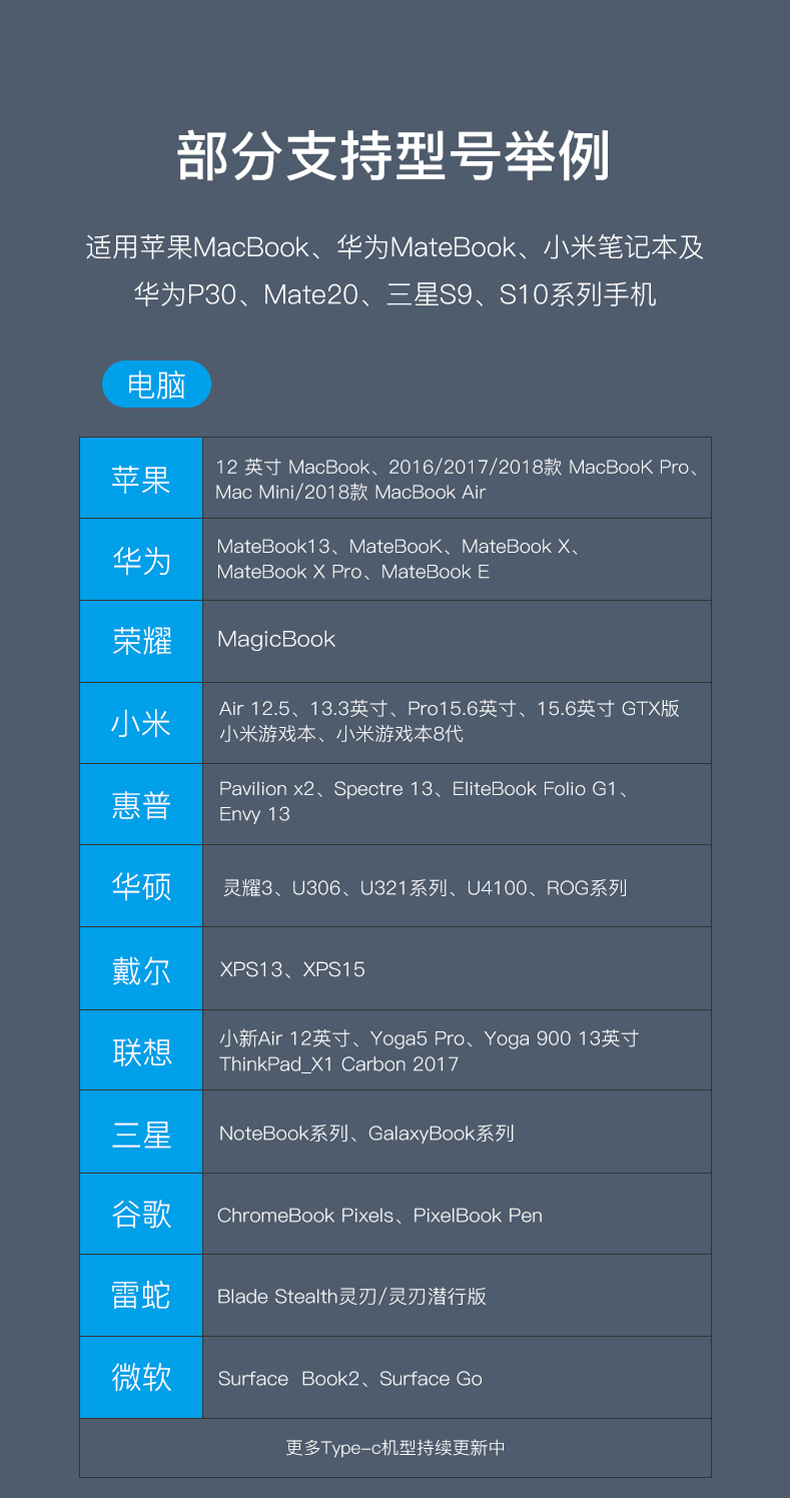Click the 华为P30、Mate20 subtitle line

(395, 294)
